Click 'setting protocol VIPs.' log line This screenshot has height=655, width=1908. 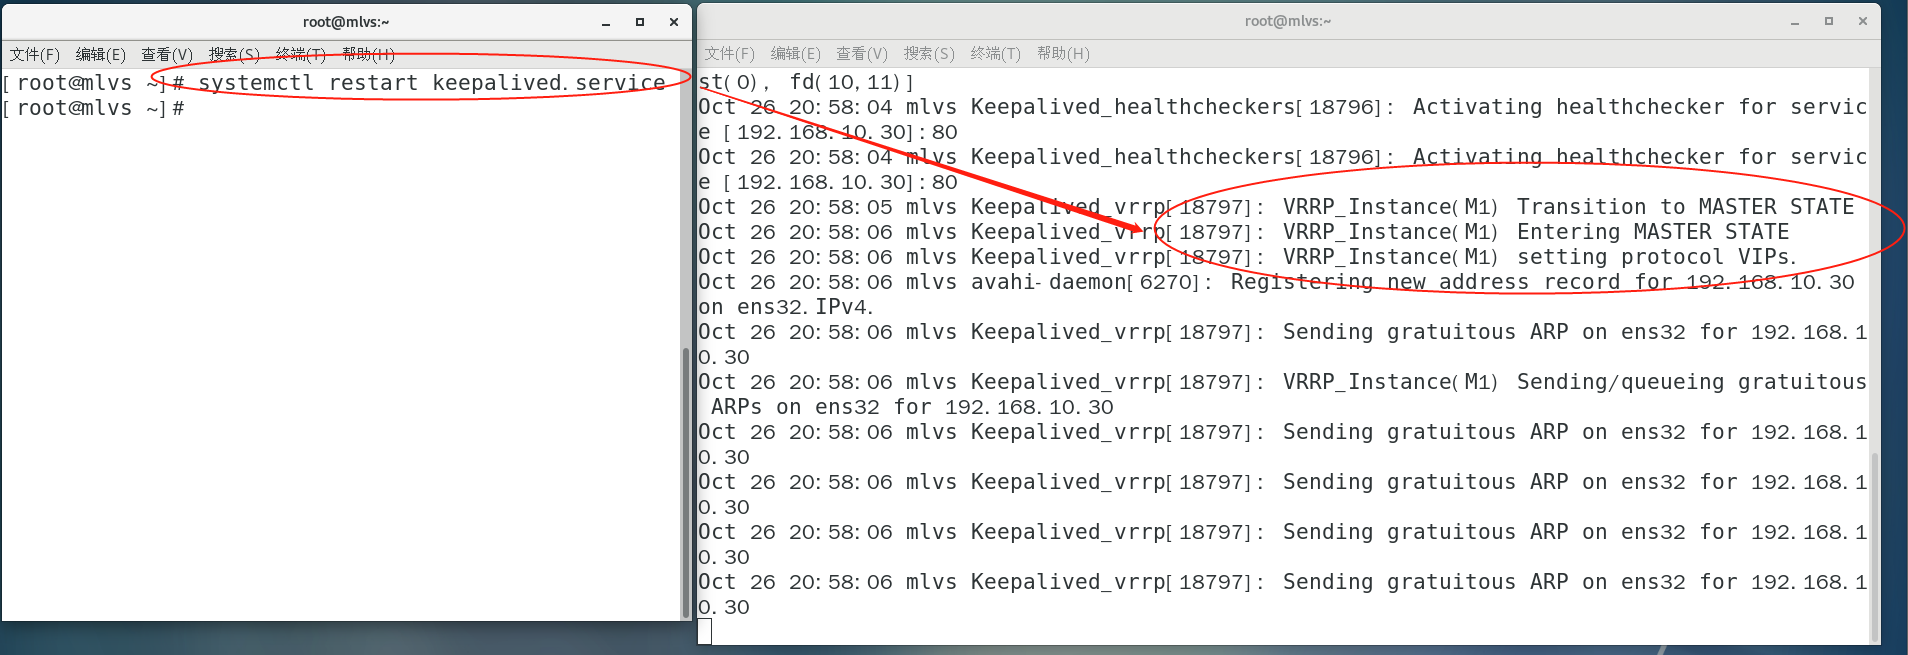point(1248,257)
